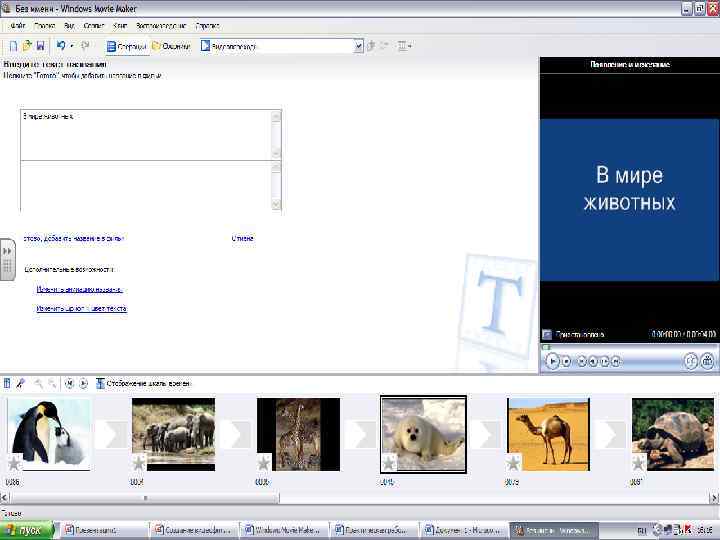Screen dimensions: 720x540
Task: Click the New Collection Folder icon
Action: click(384, 45)
